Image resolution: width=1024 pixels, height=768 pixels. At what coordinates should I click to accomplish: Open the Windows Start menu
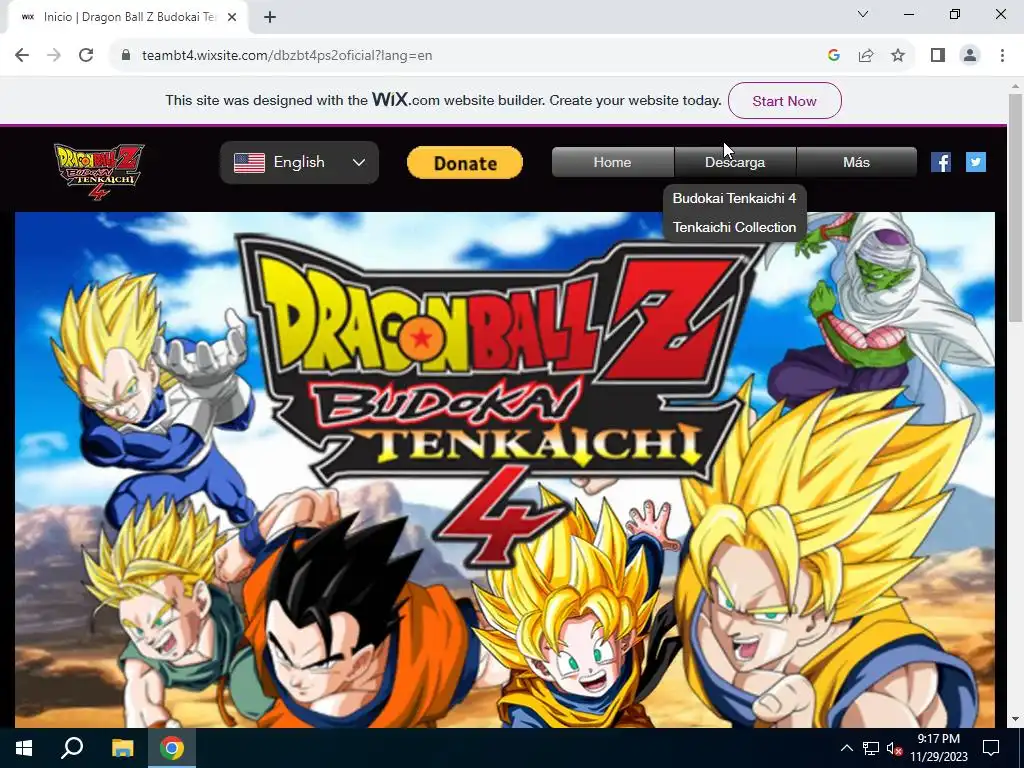pyautogui.click(x=24, y=748)
